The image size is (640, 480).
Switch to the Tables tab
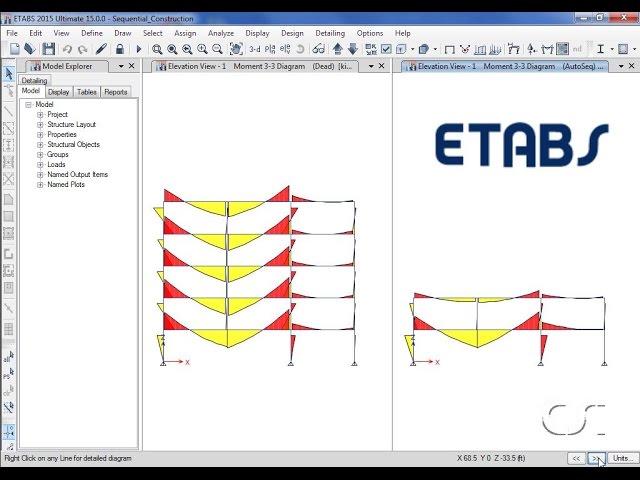(x=87, y=92)
